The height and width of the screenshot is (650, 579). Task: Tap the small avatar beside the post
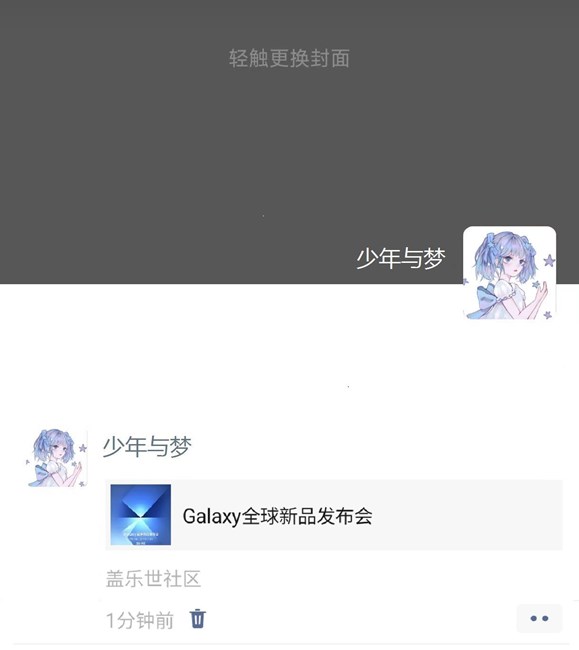[x=57, y=457]
